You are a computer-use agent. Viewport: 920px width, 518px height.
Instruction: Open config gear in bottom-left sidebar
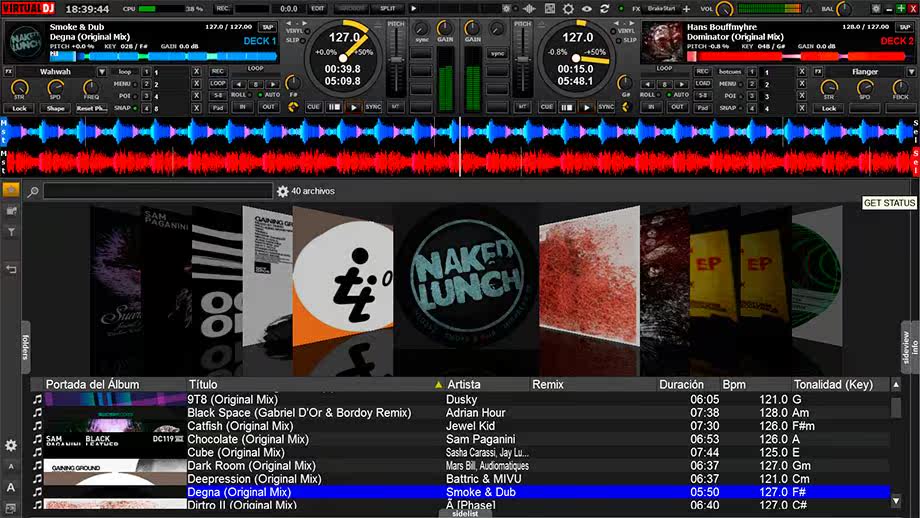11,445
